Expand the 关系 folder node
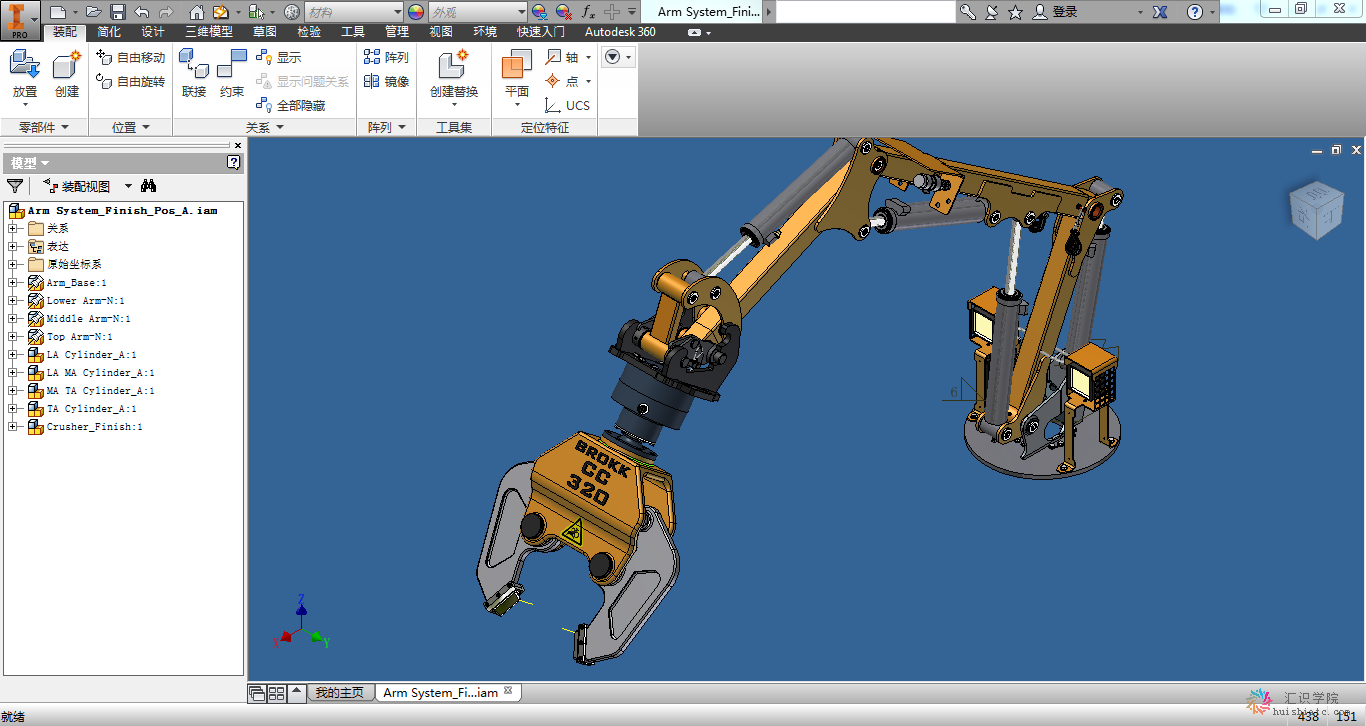The width and height of the screenshot is (1366, 726). tap(13, 229)
